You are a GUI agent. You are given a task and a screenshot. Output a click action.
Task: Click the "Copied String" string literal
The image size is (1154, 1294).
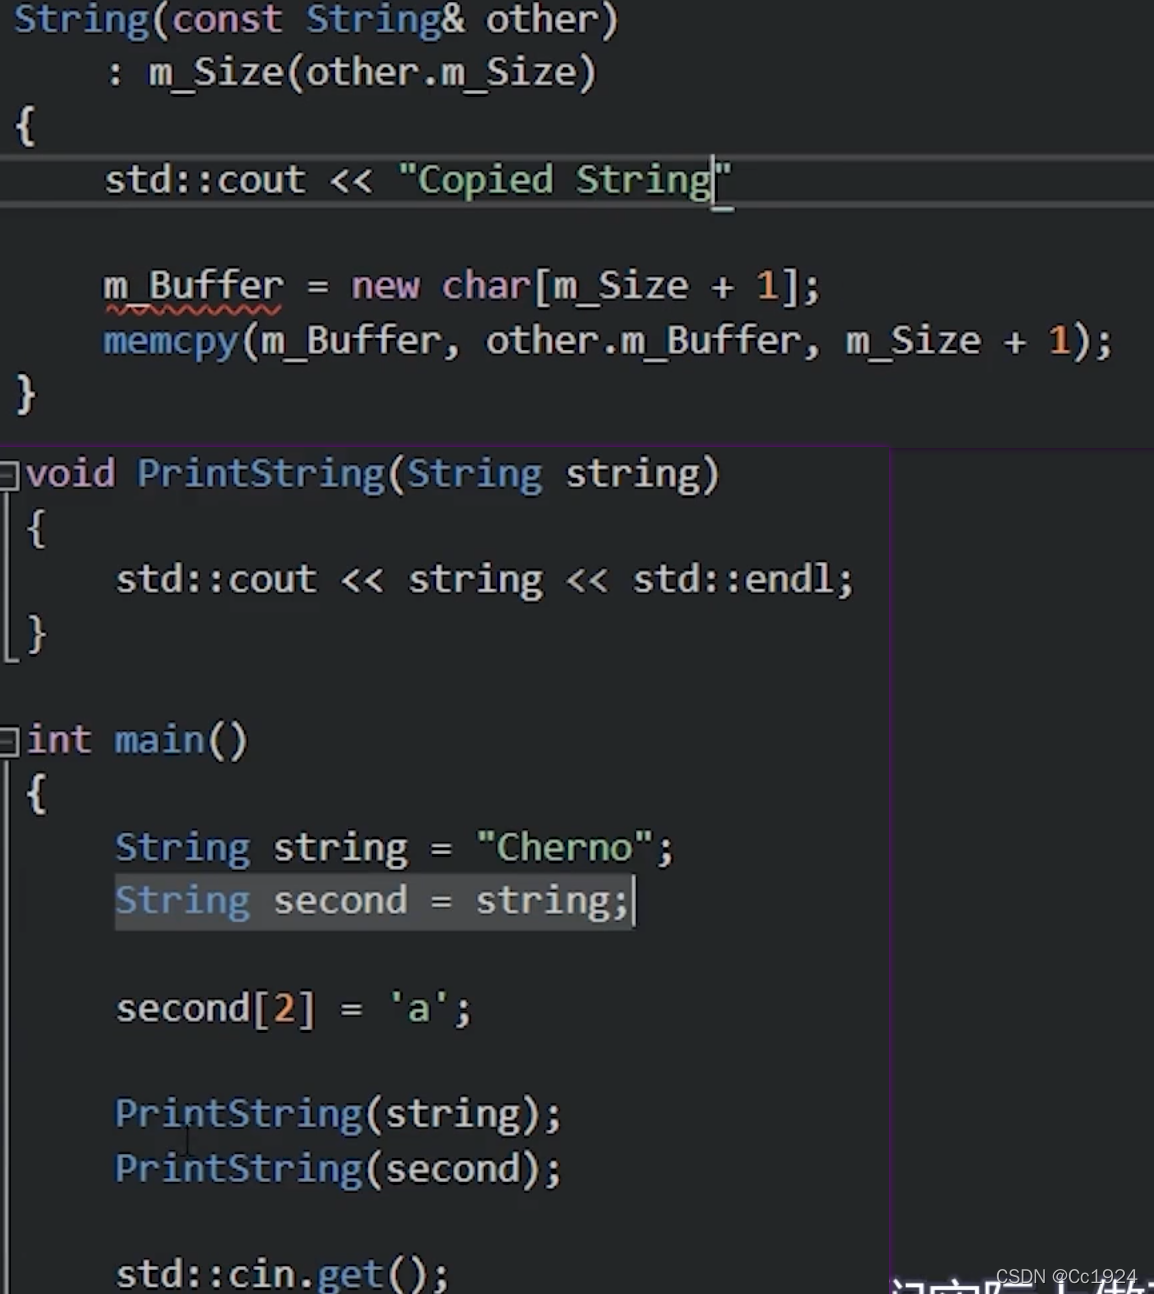[x=565, y=180]
